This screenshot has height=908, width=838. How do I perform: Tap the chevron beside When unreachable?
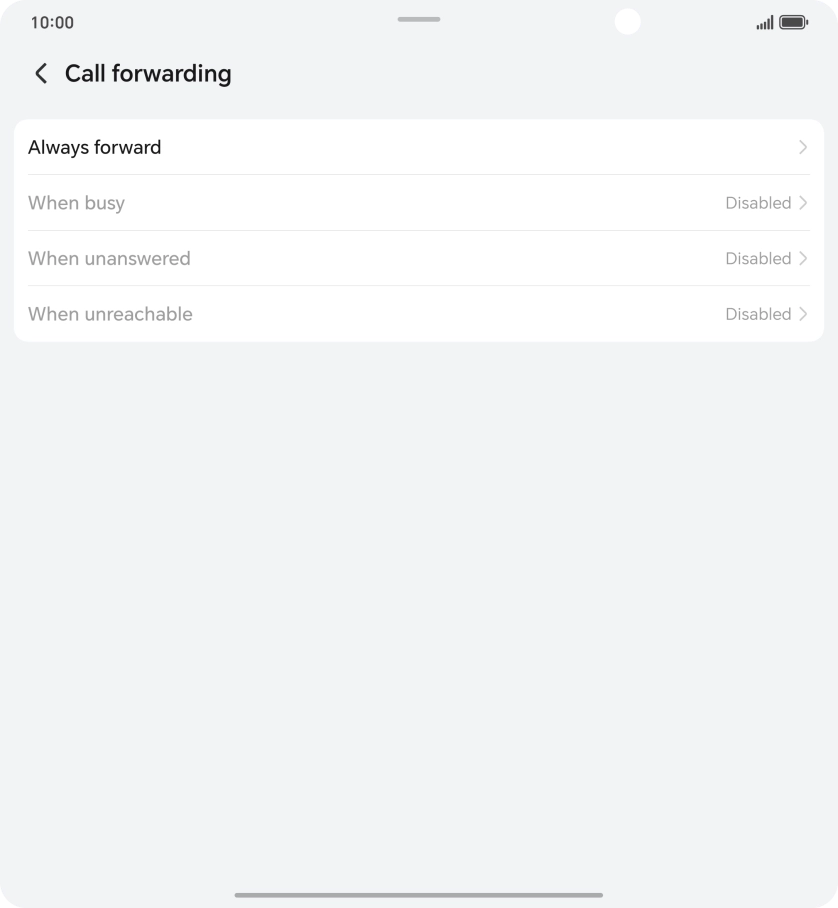[804, 313]
